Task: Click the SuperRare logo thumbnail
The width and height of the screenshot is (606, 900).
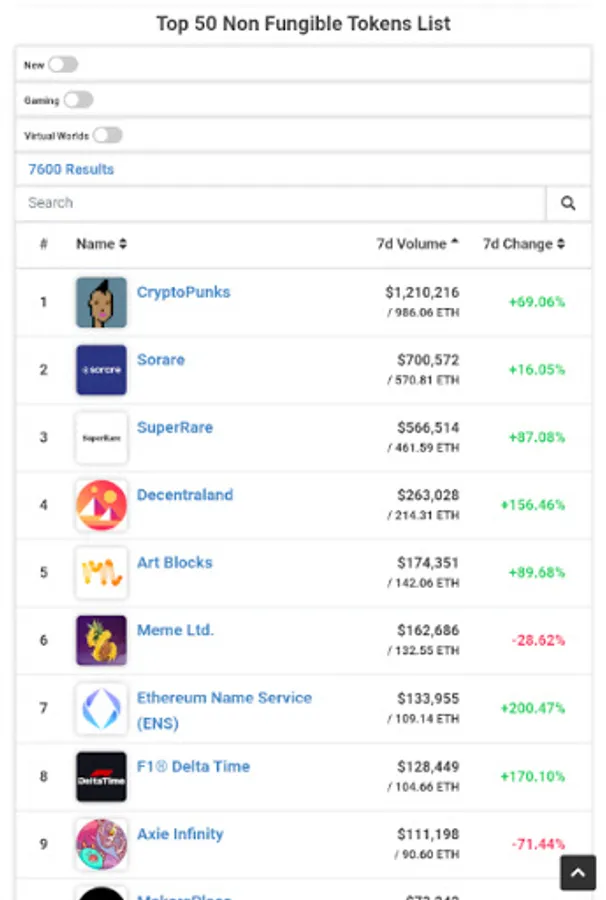Action: coord(101,438)
